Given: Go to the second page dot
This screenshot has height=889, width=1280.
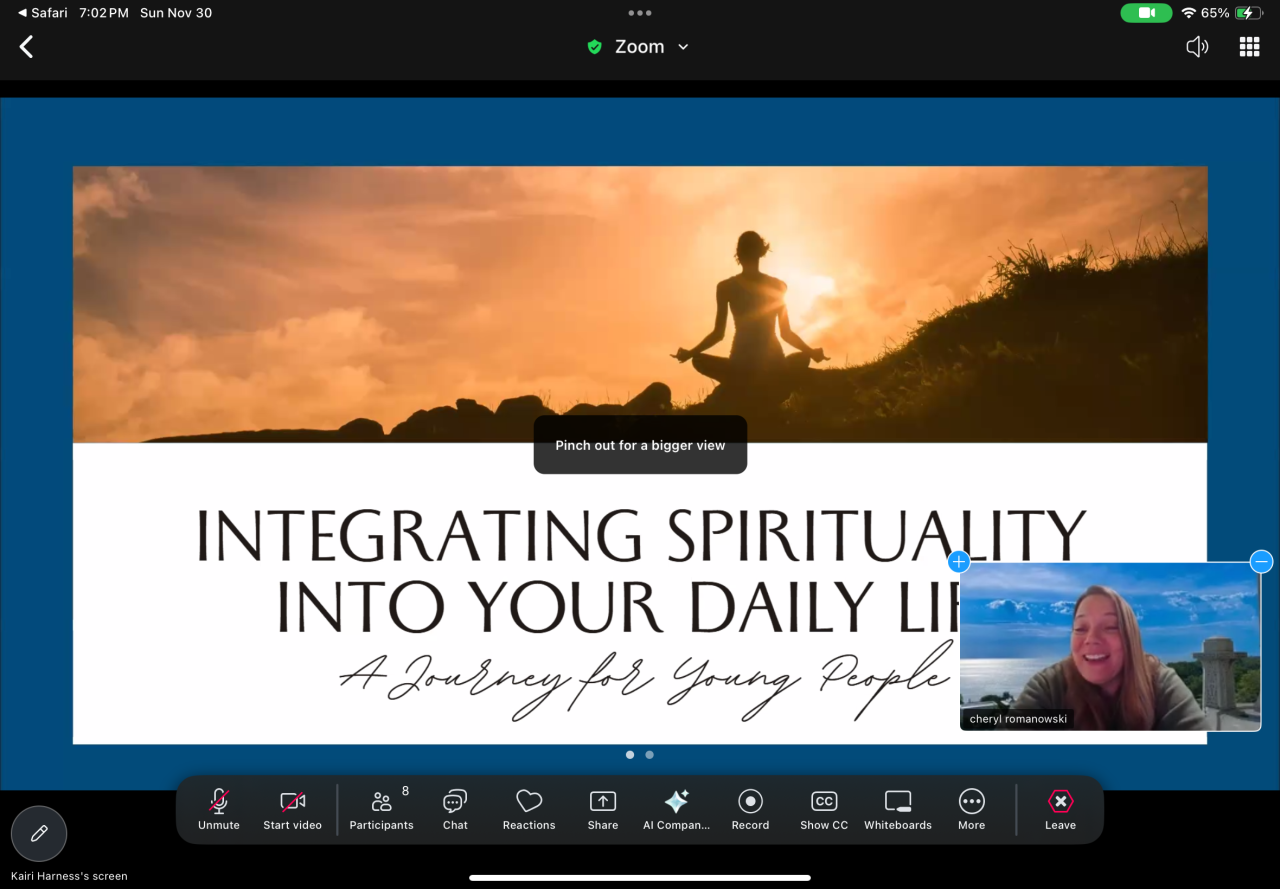Looking at the screenshot, I should (650, 755).
